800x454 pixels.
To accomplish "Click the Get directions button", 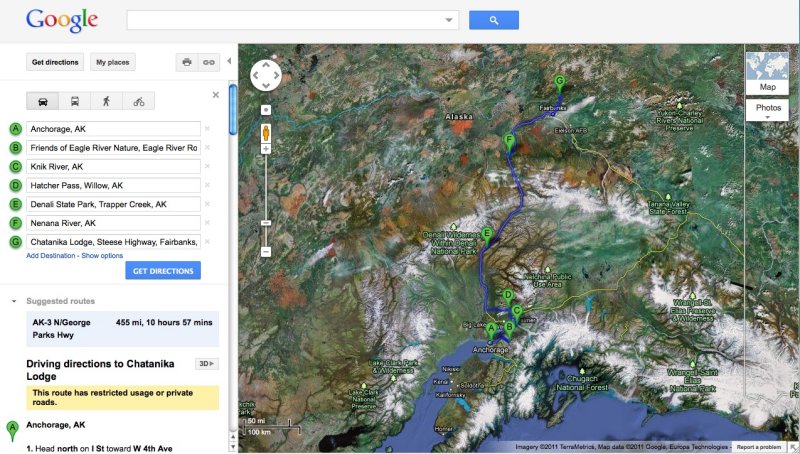I will pos(55,62).
